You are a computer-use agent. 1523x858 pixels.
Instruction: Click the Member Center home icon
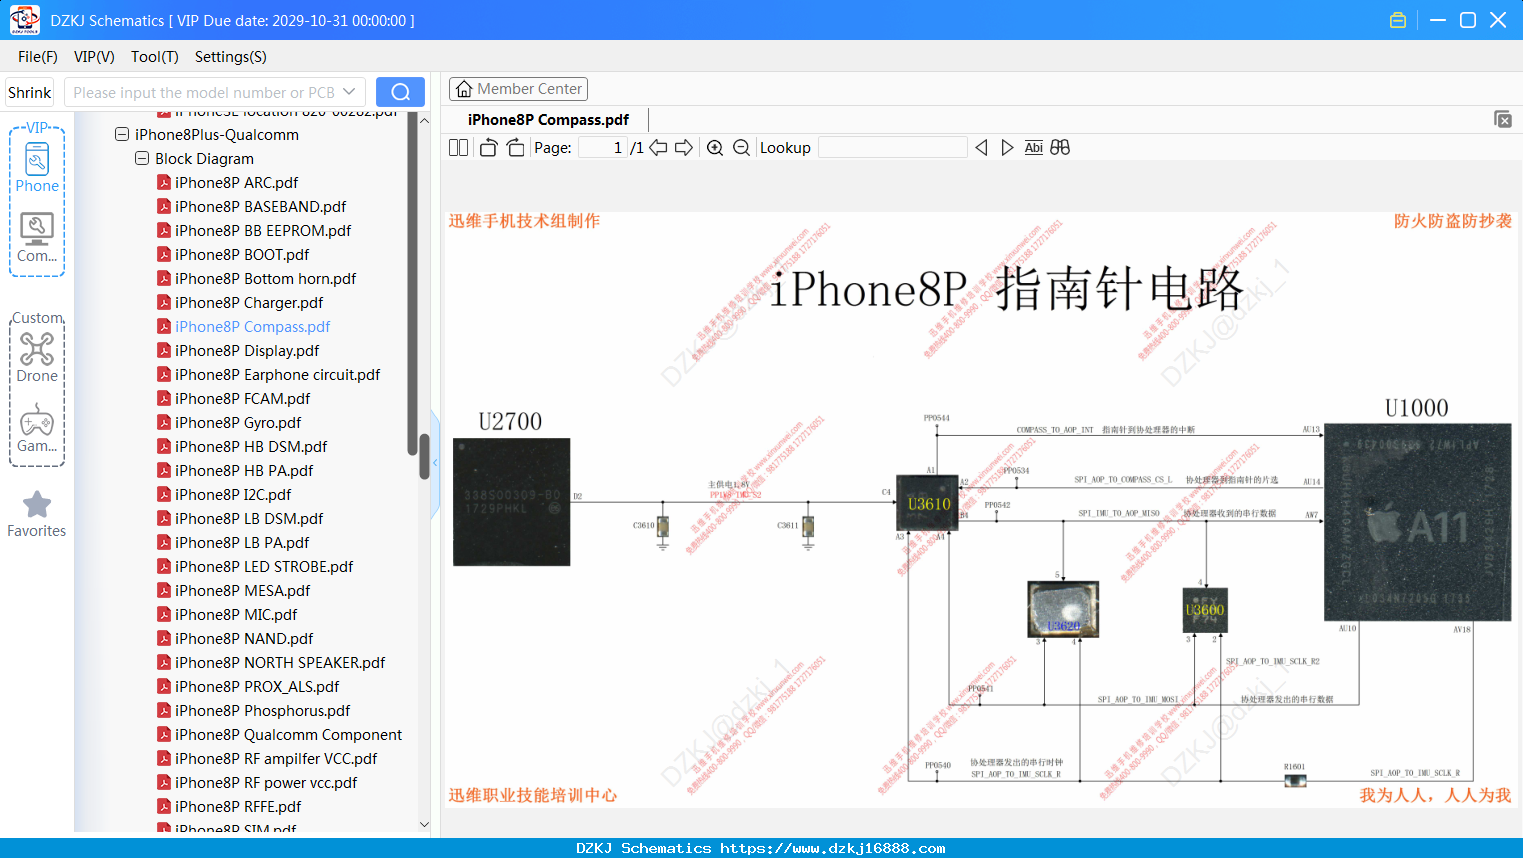point(464,89)
